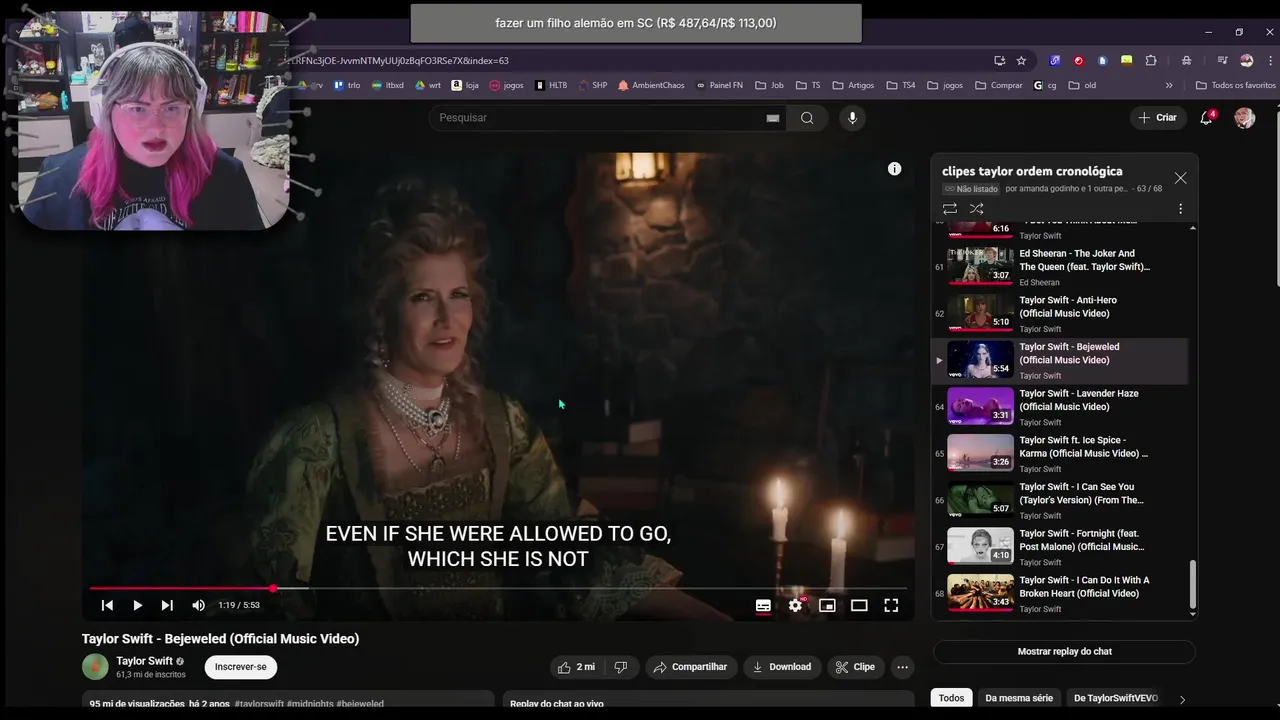Create a Clipe from the video

855,667
